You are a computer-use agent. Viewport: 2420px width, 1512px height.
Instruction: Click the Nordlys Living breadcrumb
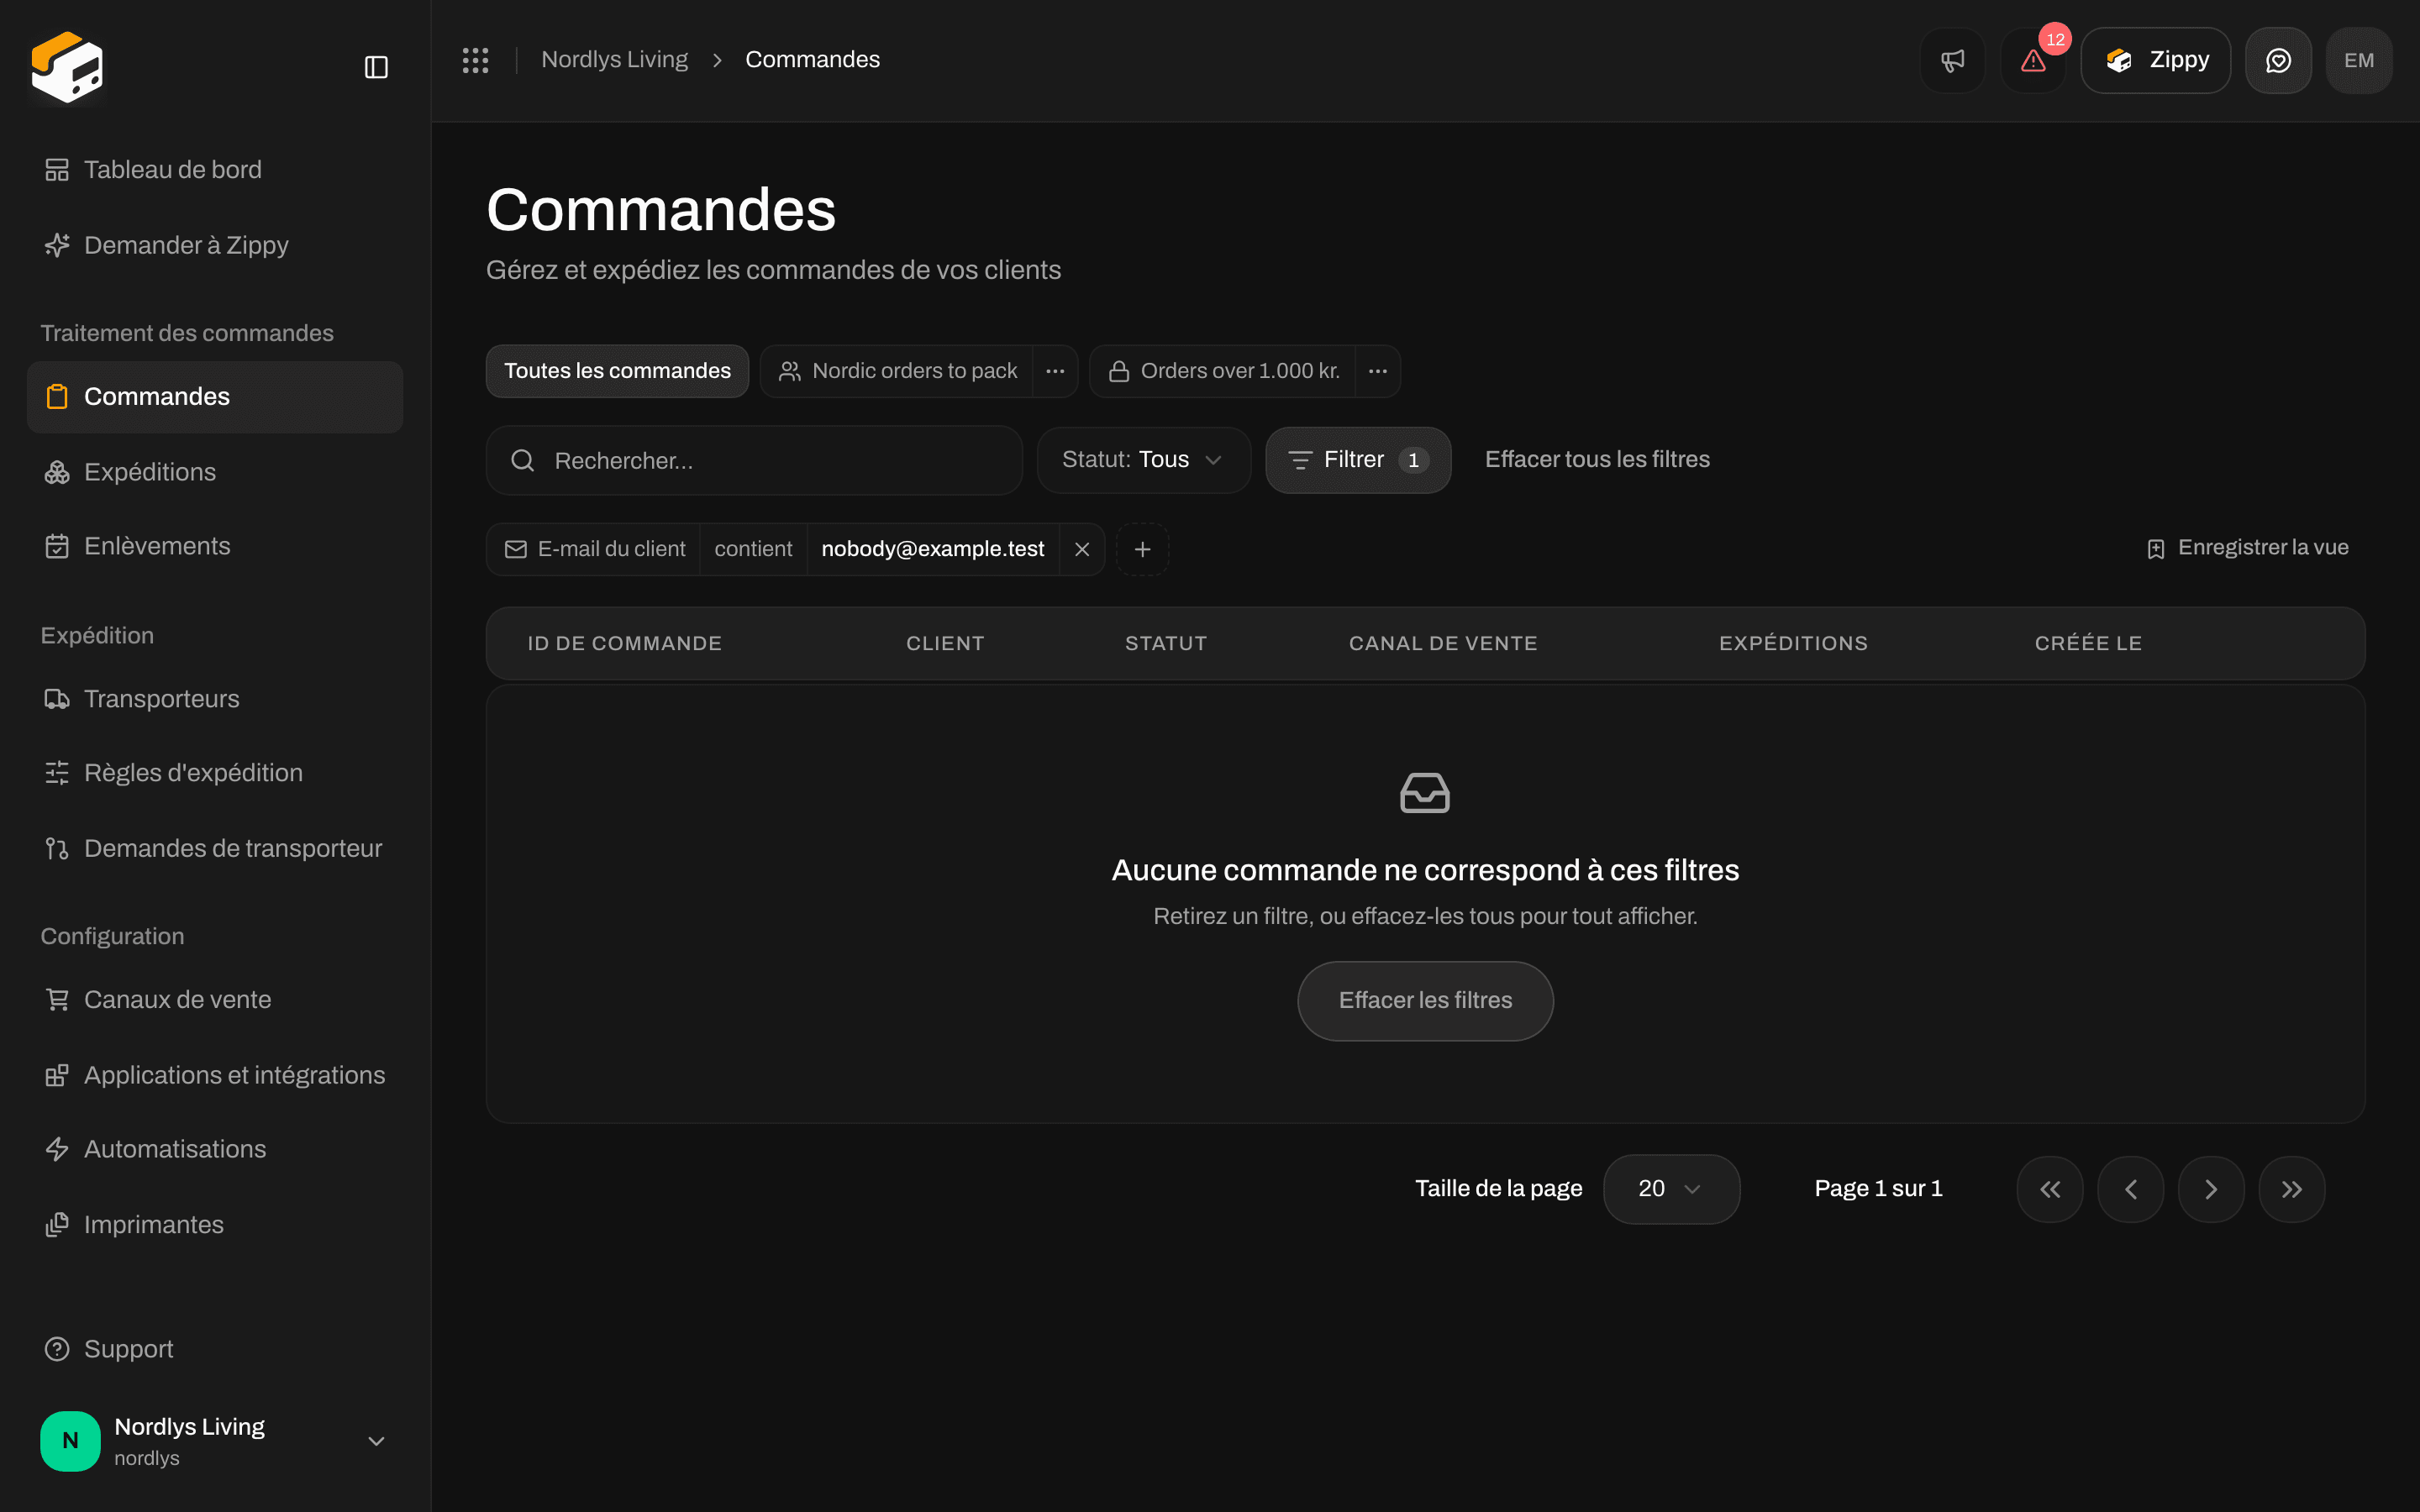(614, 60)
